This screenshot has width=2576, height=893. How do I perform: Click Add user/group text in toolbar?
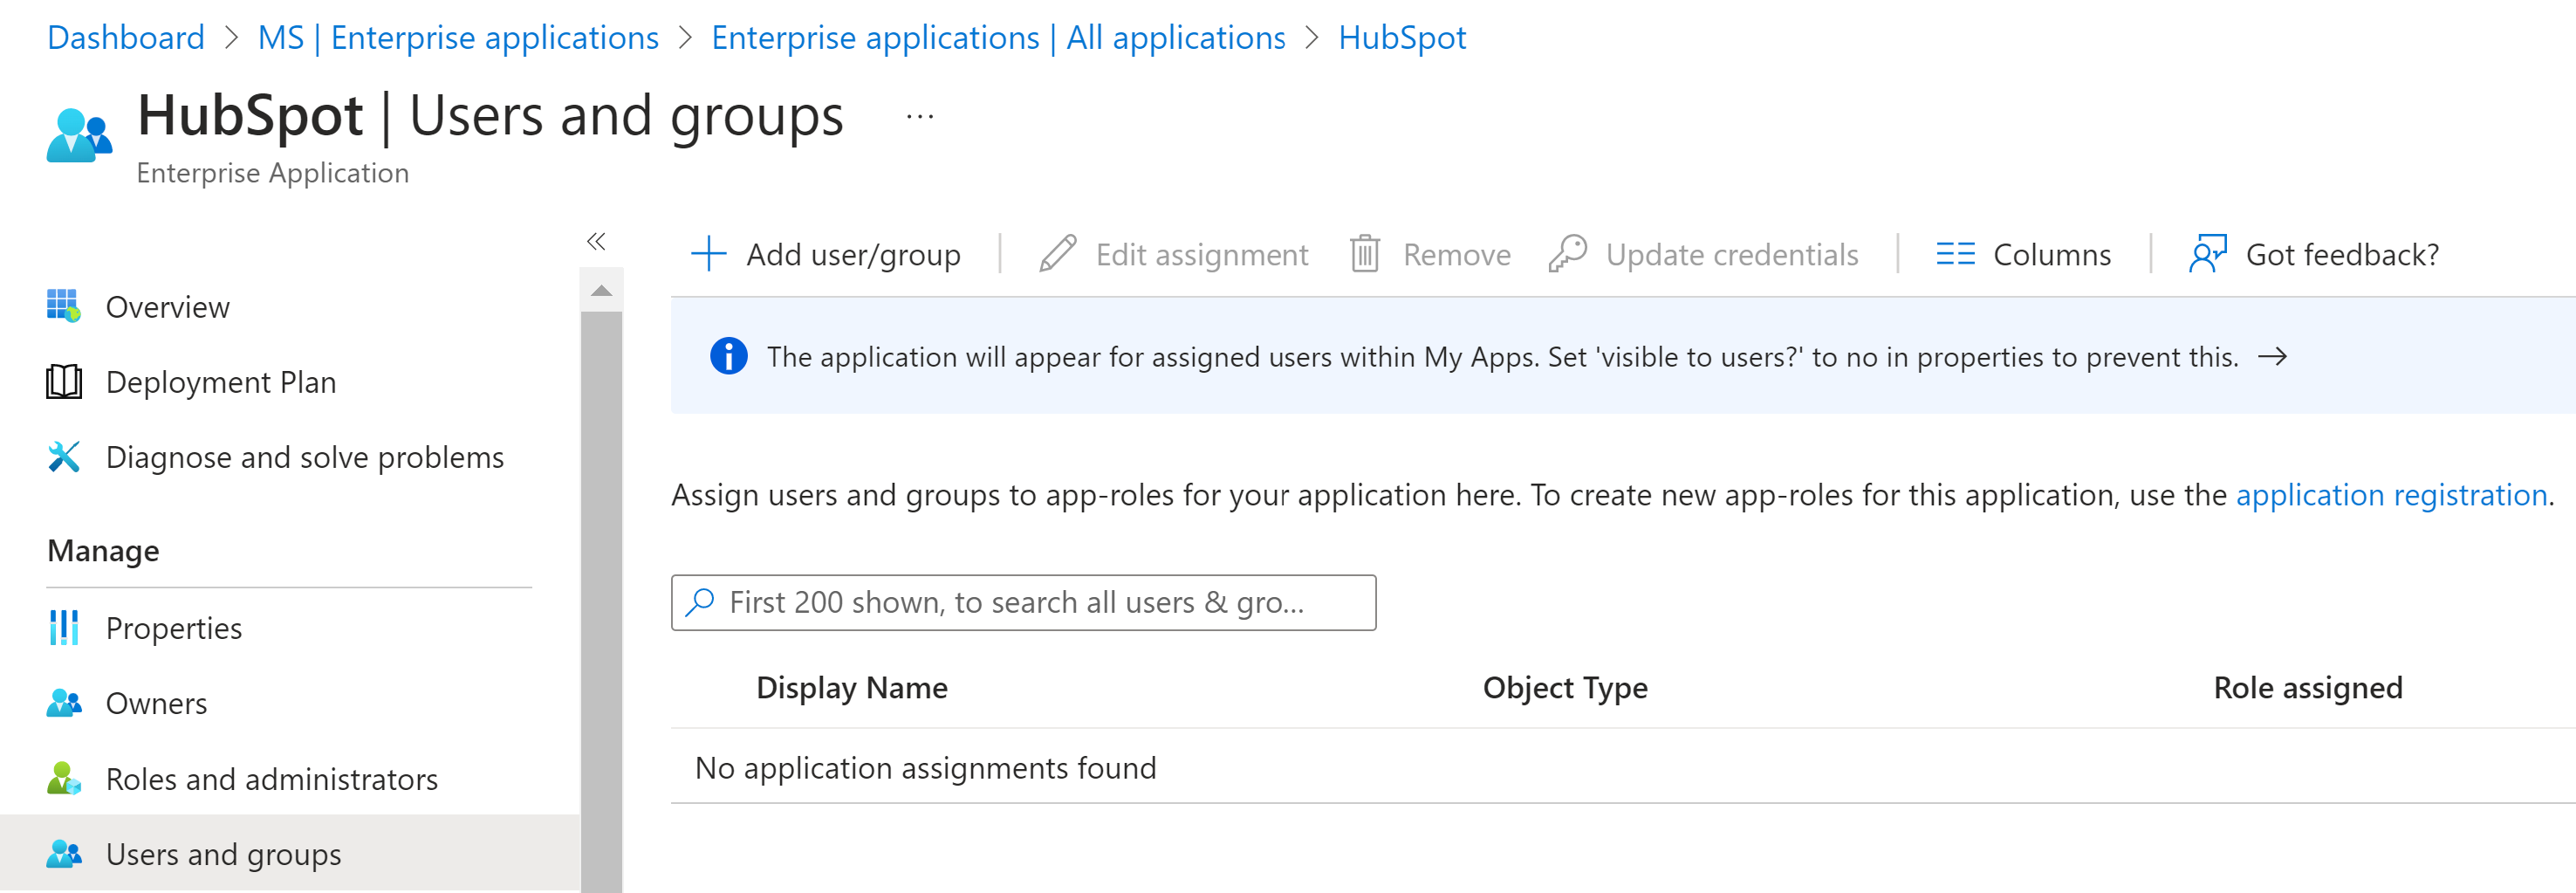pyautogui.click(x=853, y=255)
